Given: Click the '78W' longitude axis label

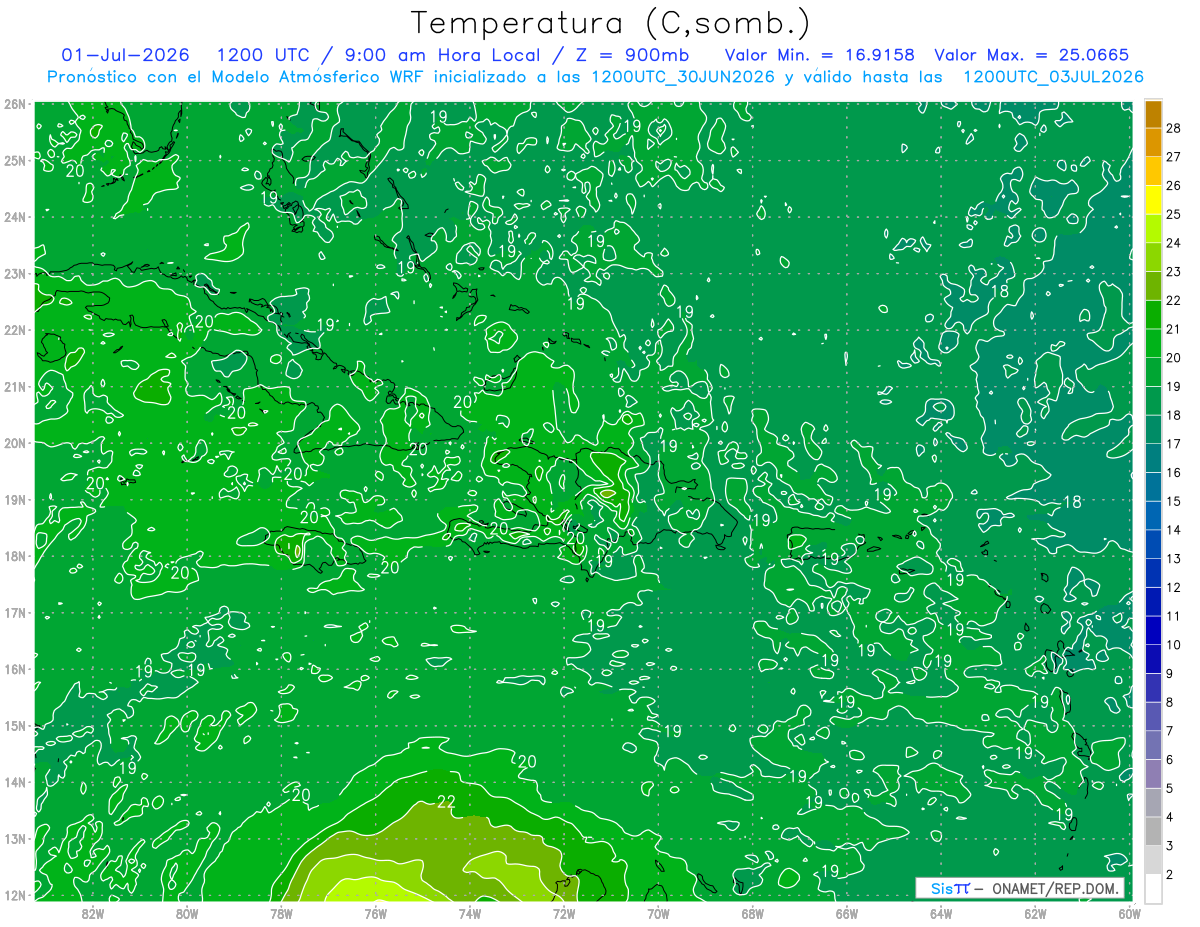Looking at the screenshot, I should pos(281,913).
